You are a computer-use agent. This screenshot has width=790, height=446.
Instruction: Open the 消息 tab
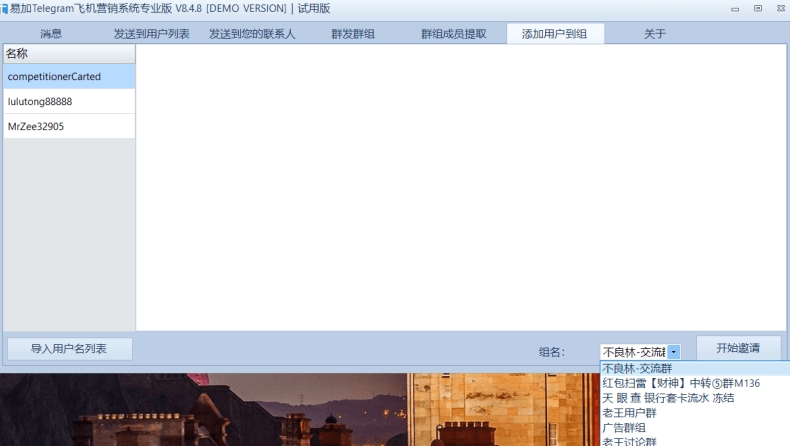tap(50, 34)
